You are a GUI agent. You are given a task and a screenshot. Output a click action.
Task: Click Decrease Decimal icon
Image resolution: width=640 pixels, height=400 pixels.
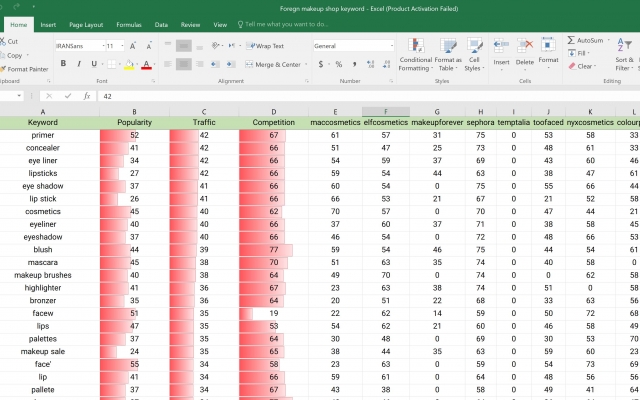(x=386, y=64)
